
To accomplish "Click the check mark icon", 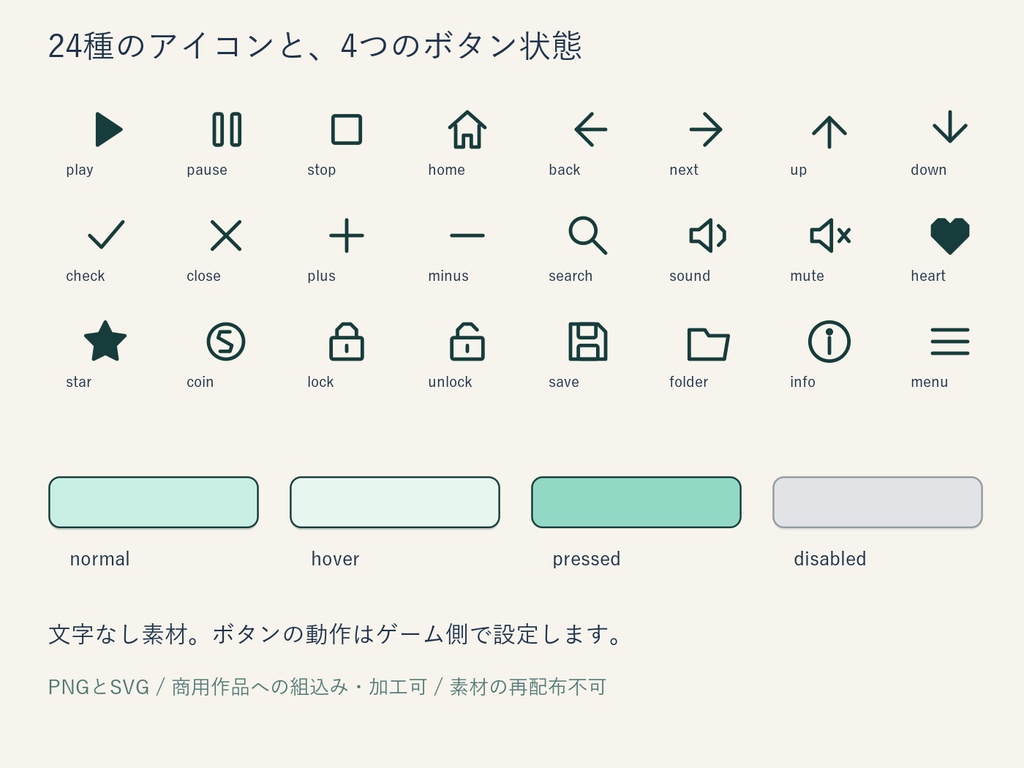I will (x=106, y=235).
